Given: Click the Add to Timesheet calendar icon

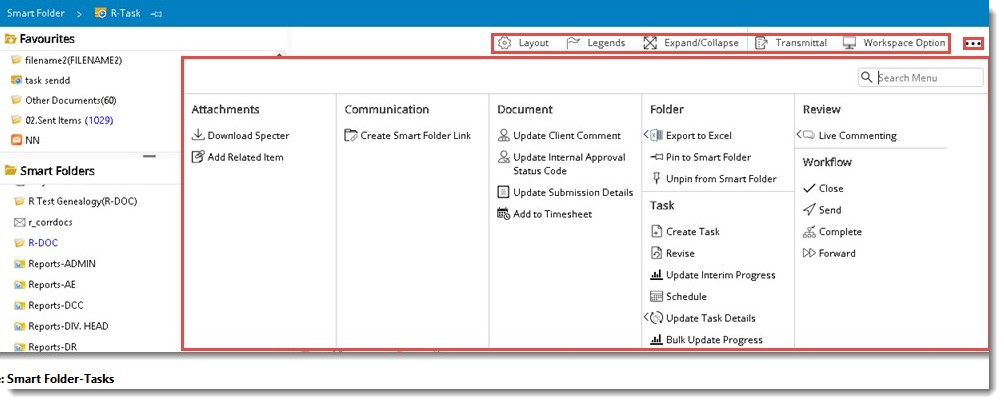Looking at the screenshot, I should [504, 214].
